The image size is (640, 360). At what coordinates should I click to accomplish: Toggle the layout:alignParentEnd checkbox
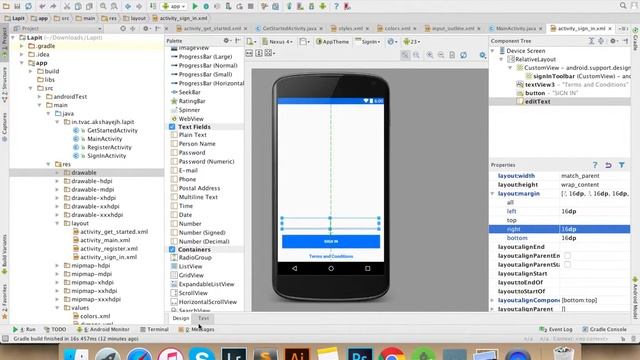[x=567, y=256]
